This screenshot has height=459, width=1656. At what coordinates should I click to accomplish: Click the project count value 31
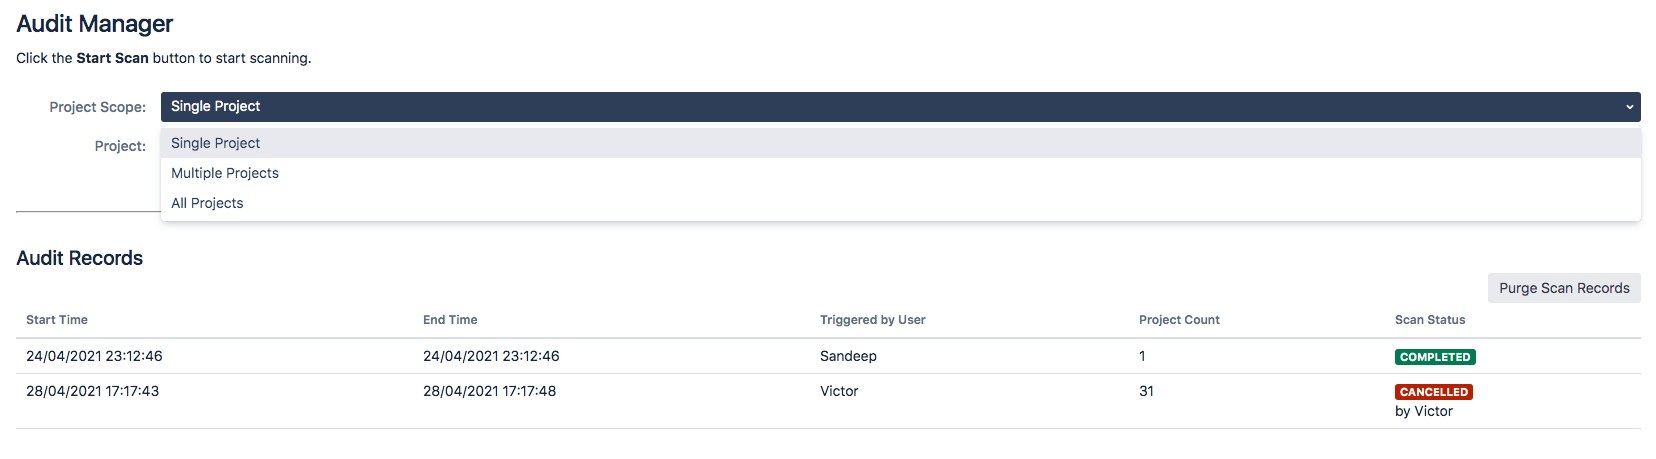coord(1146,391)
